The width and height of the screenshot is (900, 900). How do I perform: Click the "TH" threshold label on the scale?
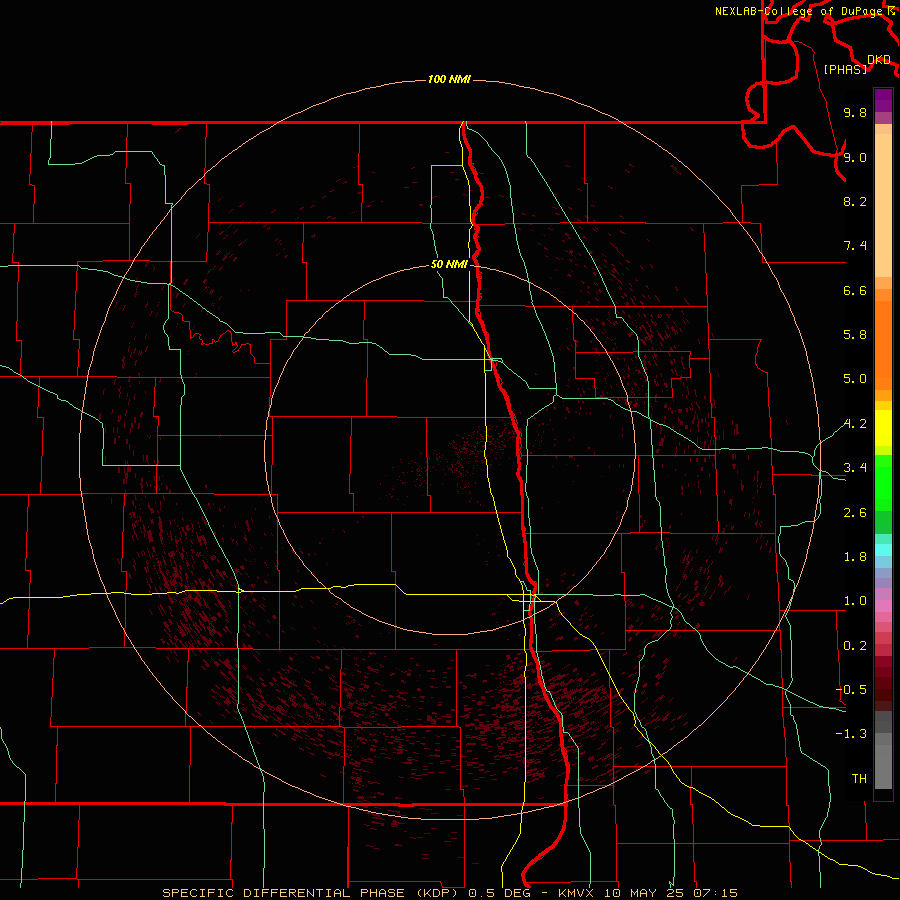coord(859,779)
